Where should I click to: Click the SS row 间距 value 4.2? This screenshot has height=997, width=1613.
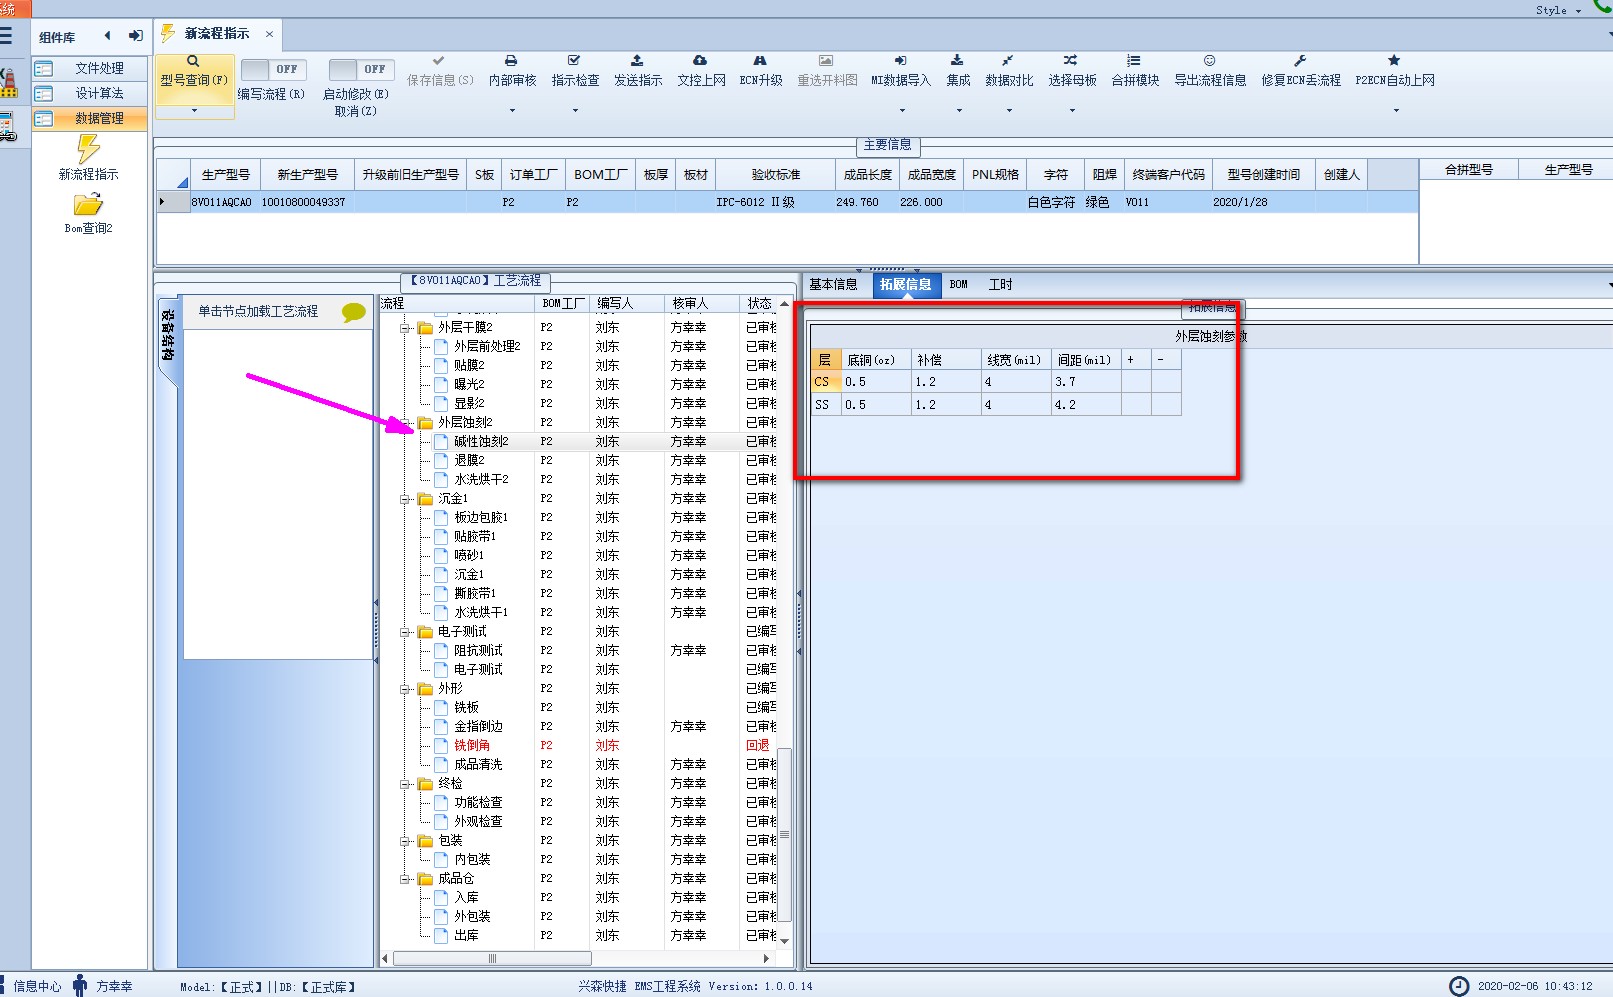[x=1086, y=405]
